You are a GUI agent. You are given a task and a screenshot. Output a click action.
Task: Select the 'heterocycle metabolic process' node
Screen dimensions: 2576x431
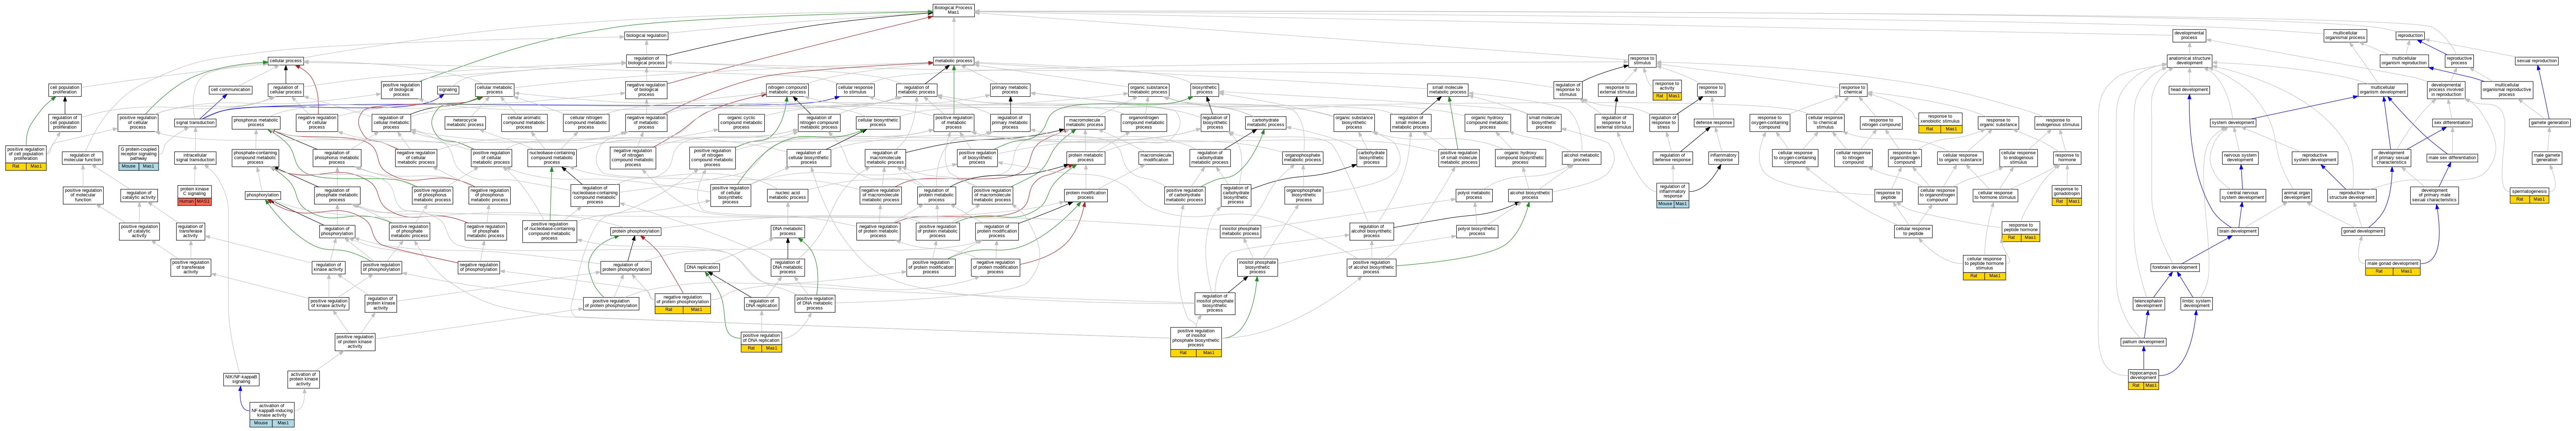465,123
